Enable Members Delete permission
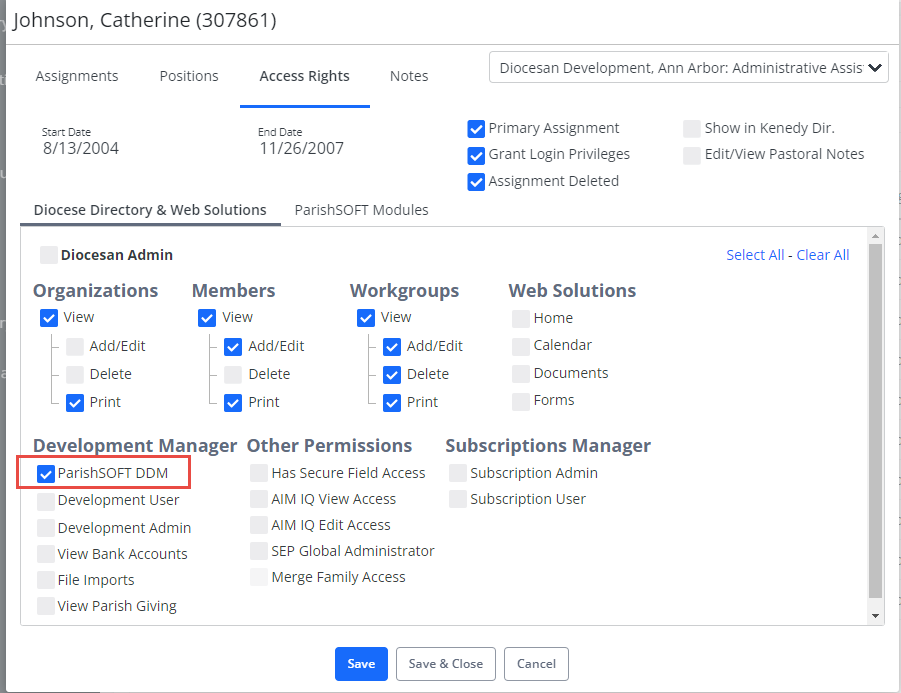The width and height of the screenshot is (901, 693). 233,375
